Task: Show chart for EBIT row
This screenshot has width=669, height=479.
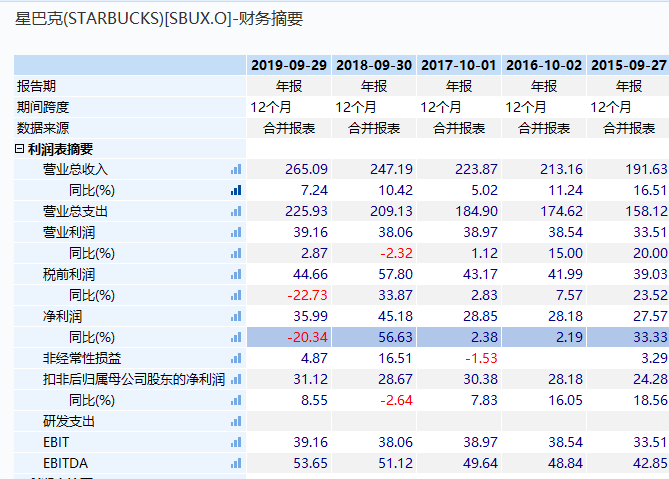Action: (236, 442)
